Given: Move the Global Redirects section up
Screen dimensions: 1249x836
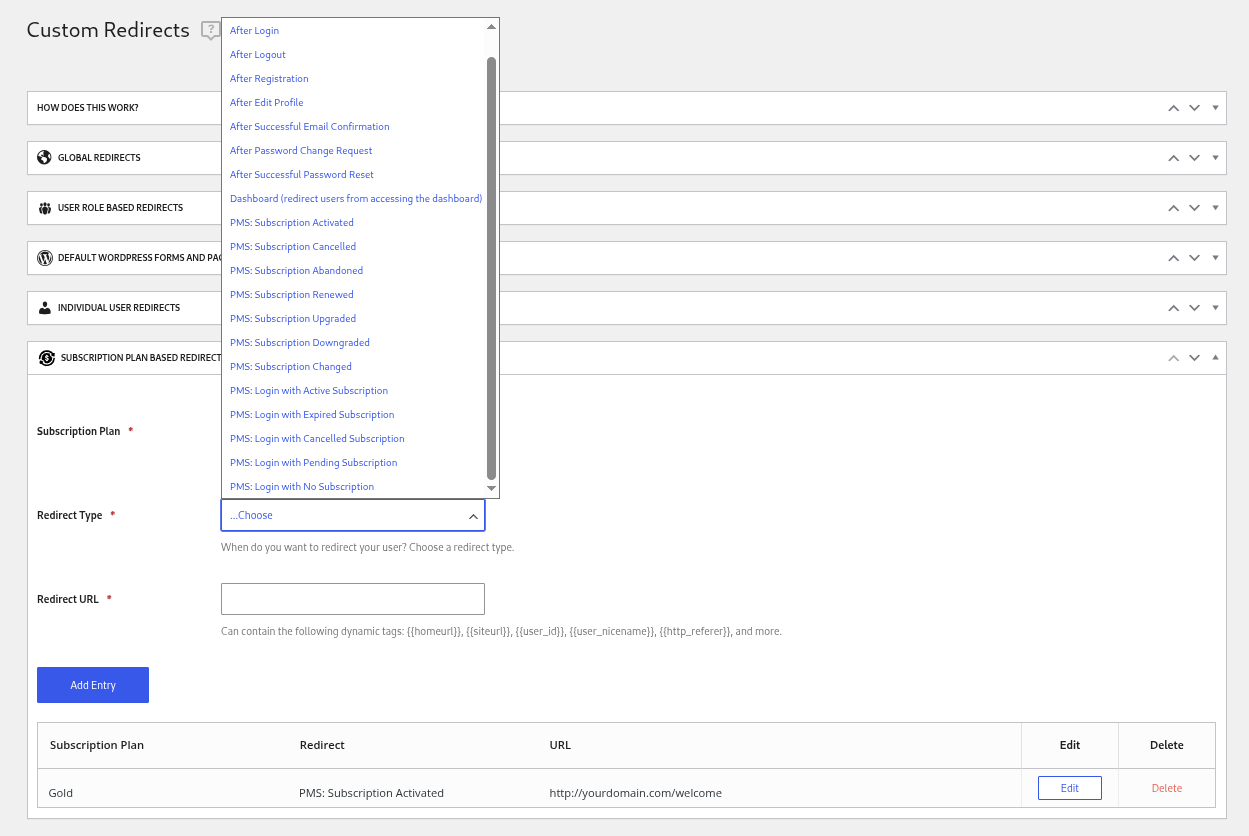Looking at the screenshot, I should click(1173, 157).
